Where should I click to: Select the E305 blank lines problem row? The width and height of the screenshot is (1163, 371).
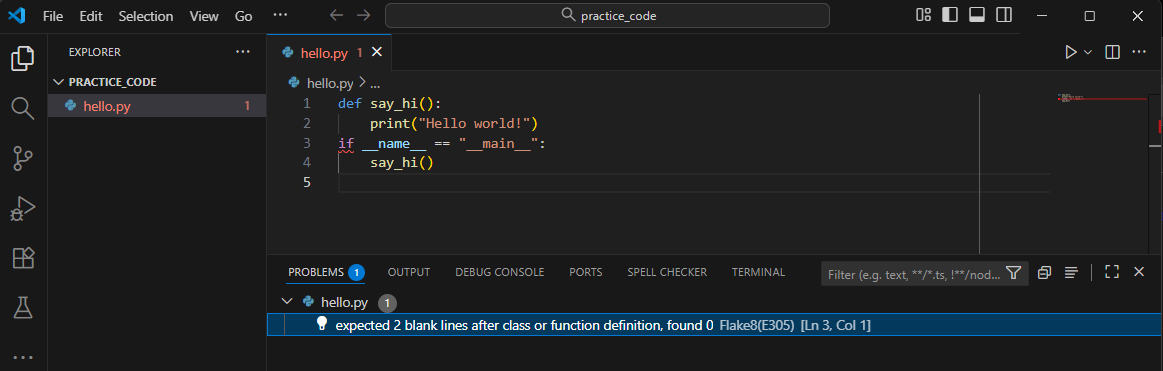pyautogui.click(x=715, y=325)
